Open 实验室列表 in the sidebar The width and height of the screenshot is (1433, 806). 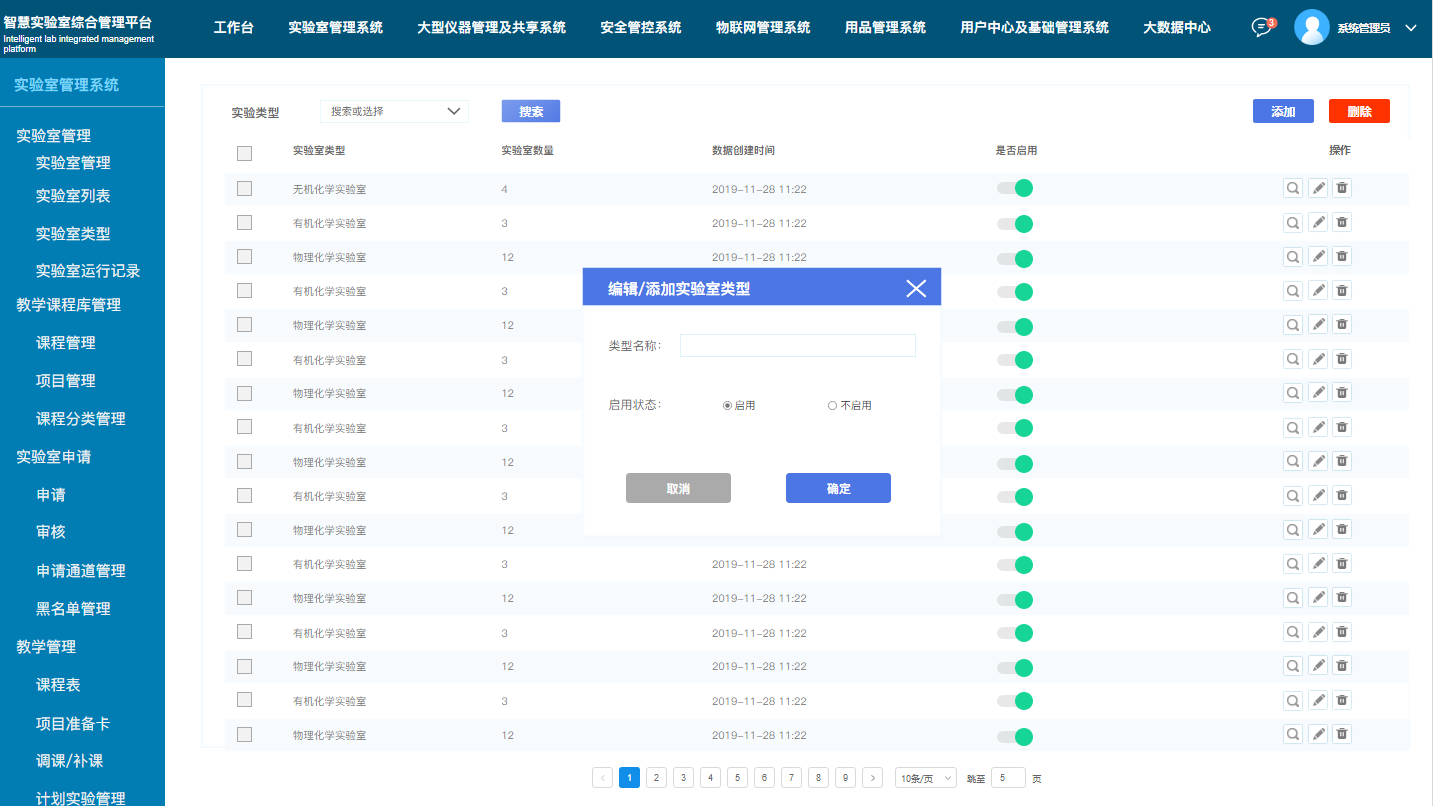[x=73, y=196]
